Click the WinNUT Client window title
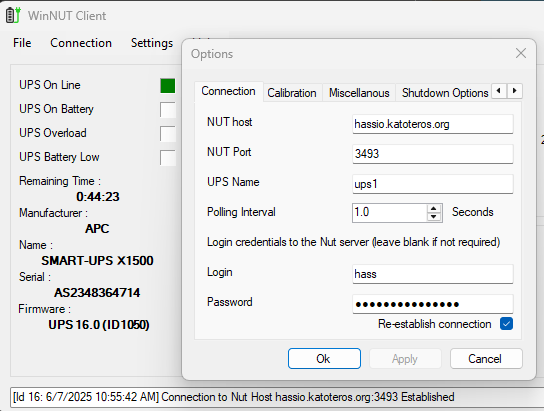Viewport: 544px width, 411px height. tap(67, 16)
